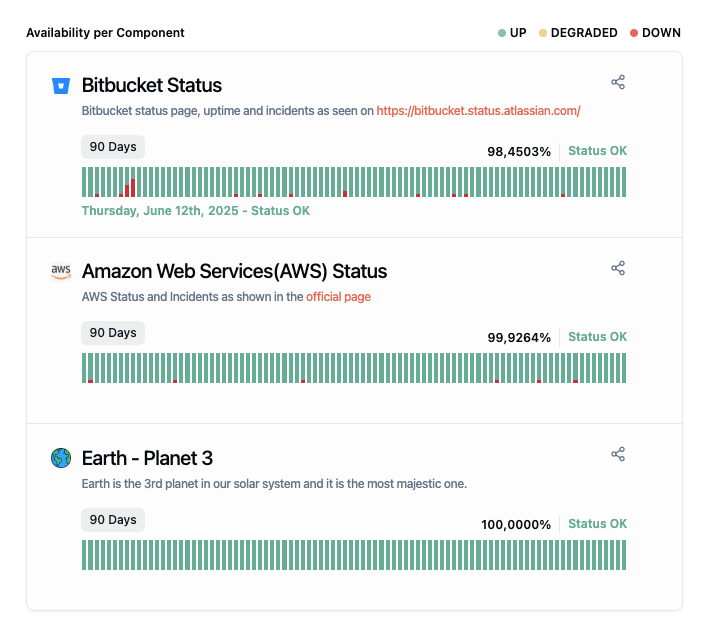Open the AWS official page link
721x636 pixels.
click(x=338, y=297)
